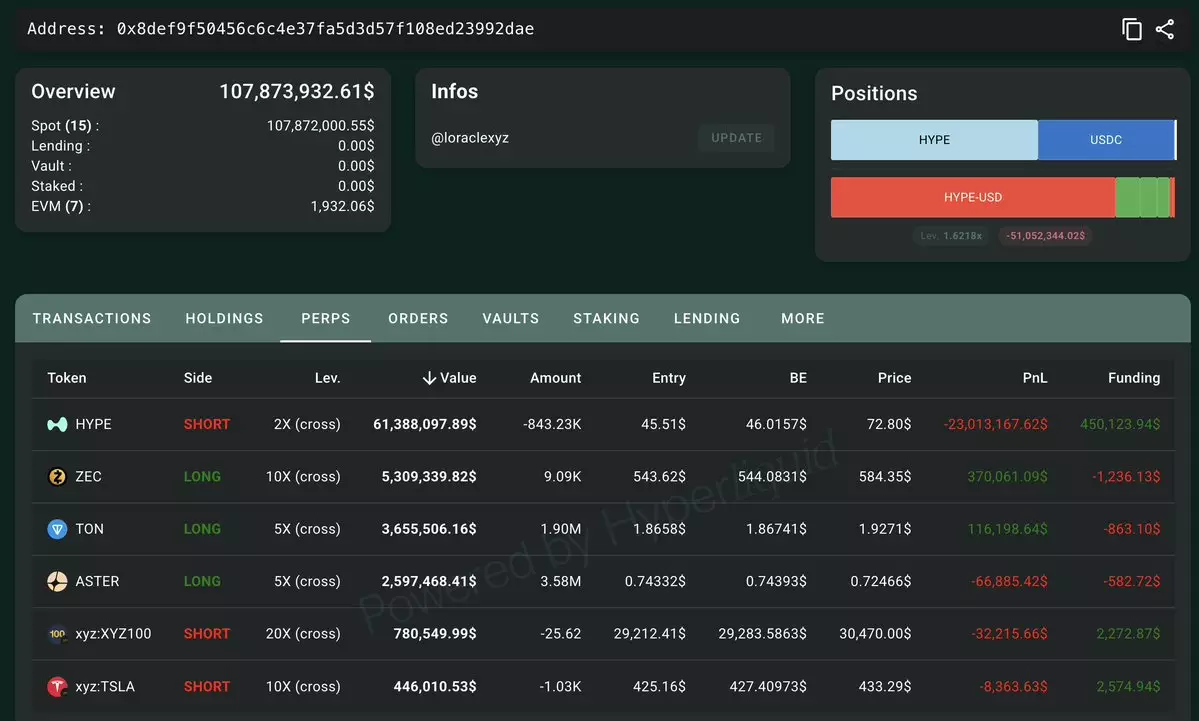Click the xyz:XYZ100 leverage 20X (cross)
Screen dimensions: 1199x721
coord(303,634)
